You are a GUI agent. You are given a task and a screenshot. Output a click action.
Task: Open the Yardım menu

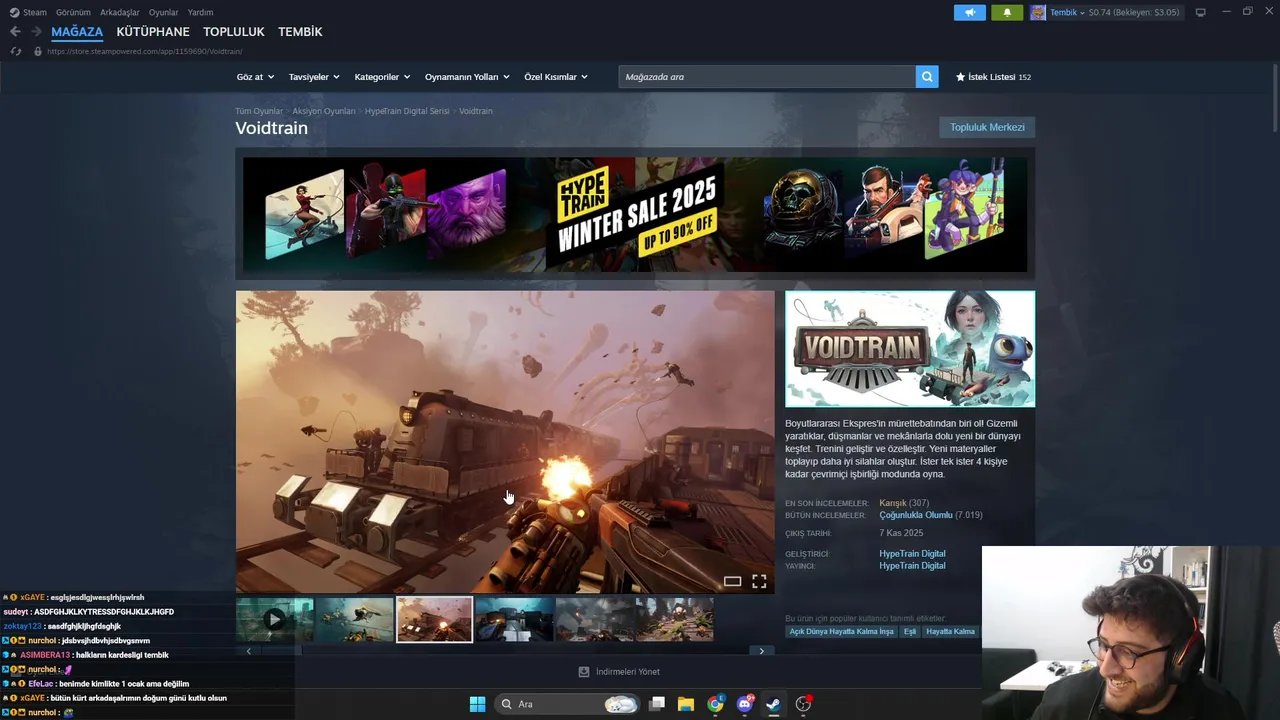[200, 12]
